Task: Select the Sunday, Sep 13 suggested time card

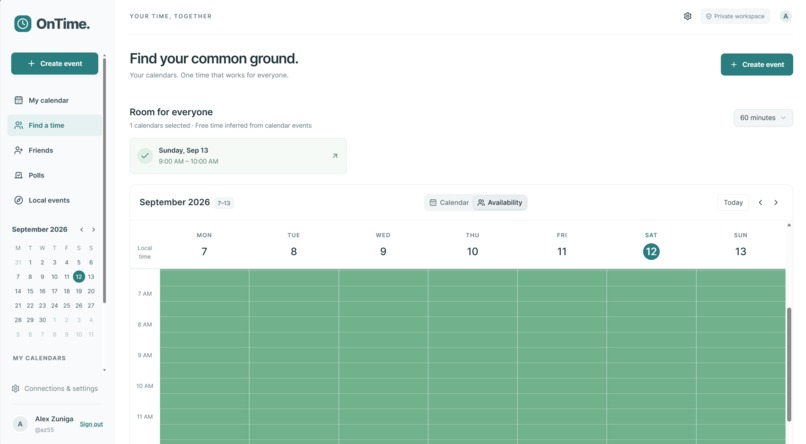Action: coord(238,156)
